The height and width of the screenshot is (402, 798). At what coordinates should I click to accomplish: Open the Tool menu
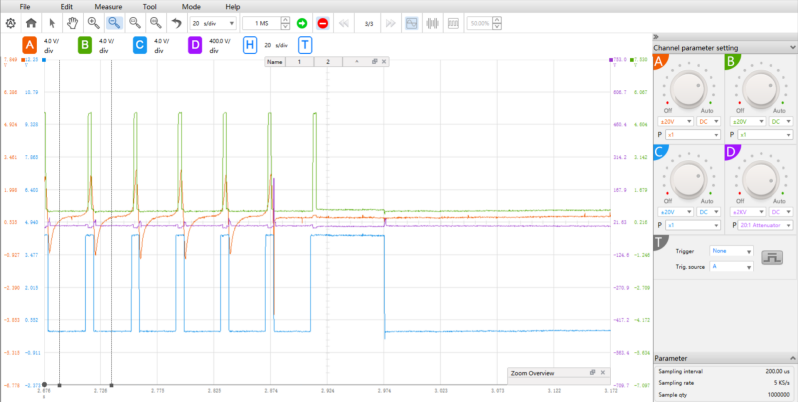pos(149,6)
